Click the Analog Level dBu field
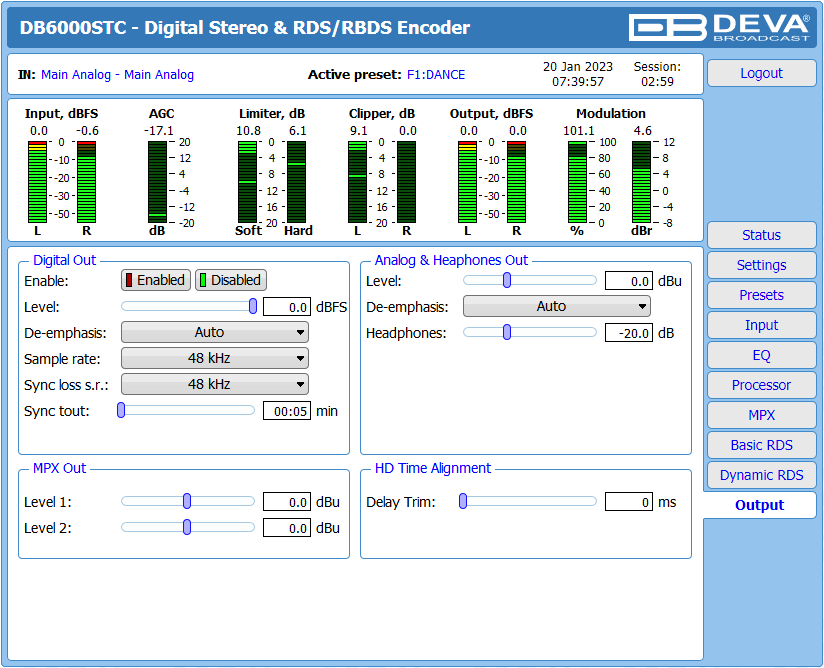824x668 pixels. (x=629, y=281)
